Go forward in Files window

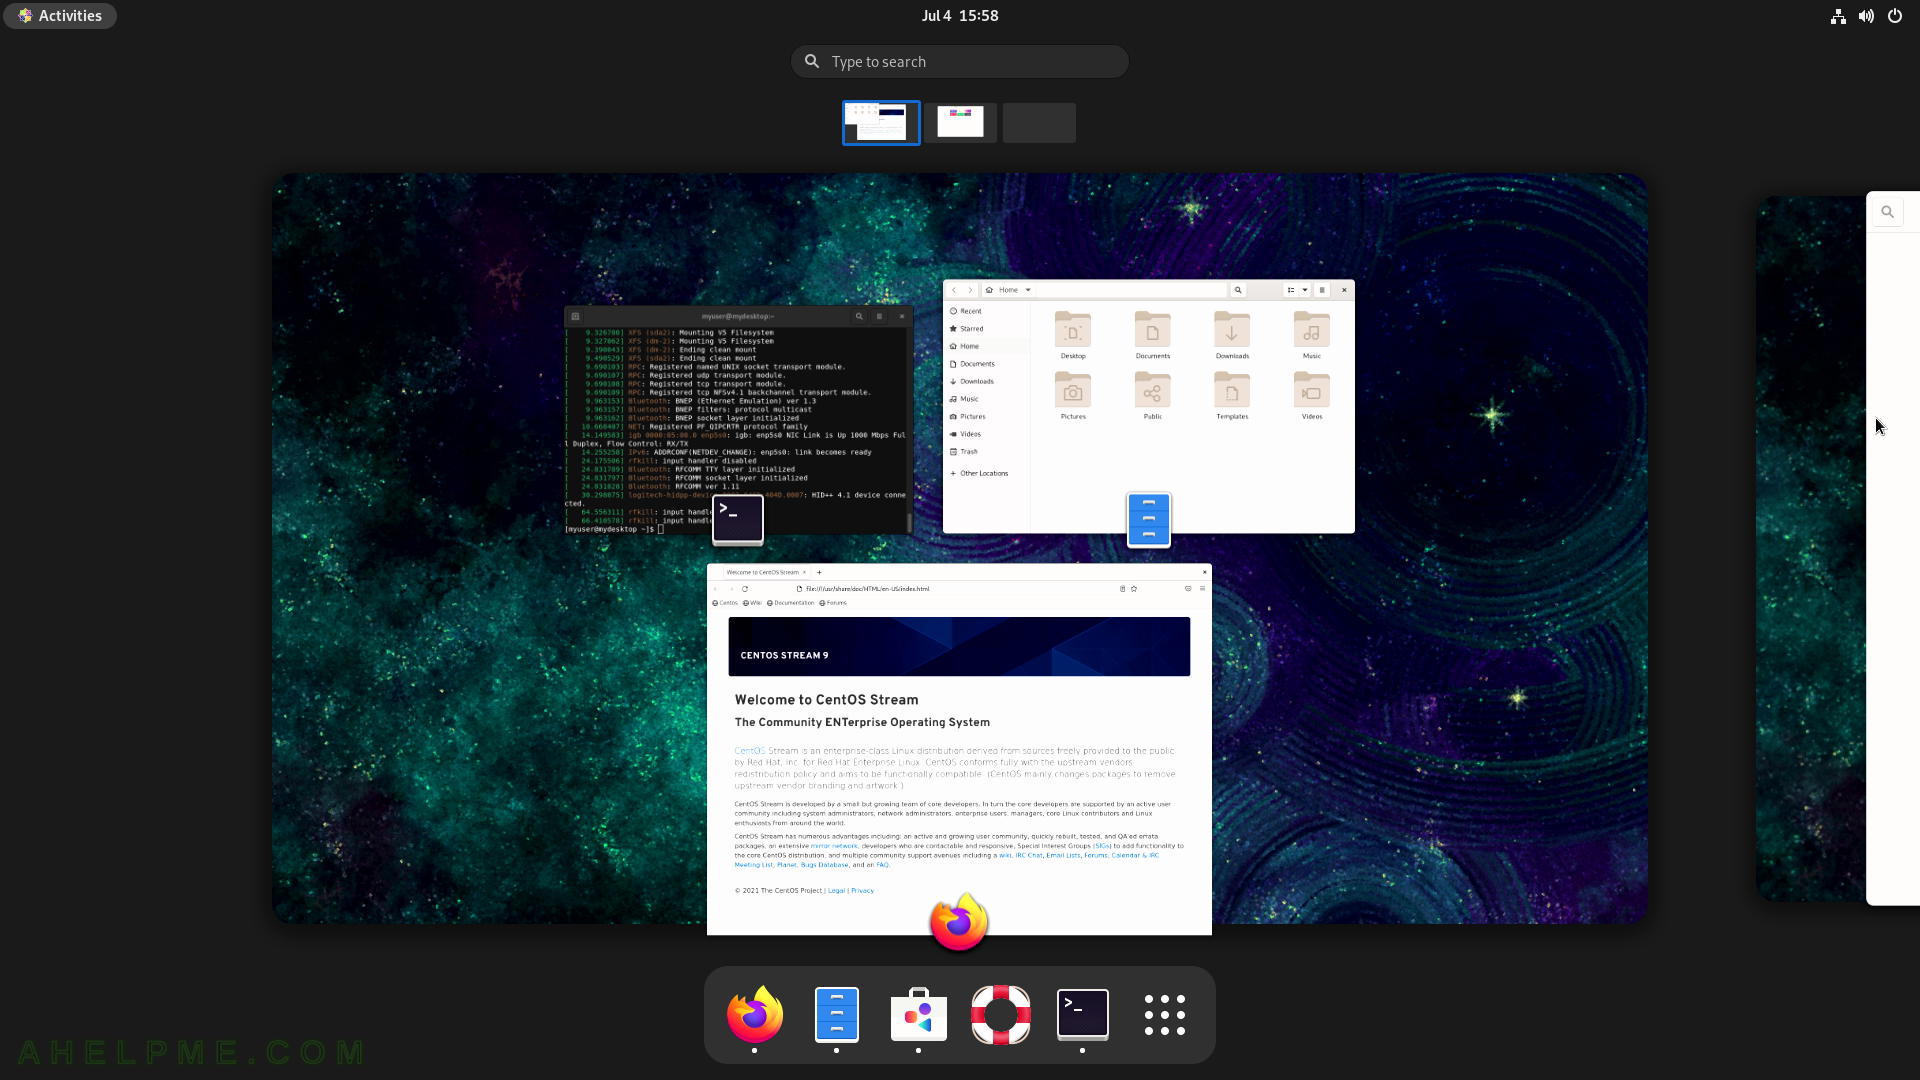(x=970, y=290)
